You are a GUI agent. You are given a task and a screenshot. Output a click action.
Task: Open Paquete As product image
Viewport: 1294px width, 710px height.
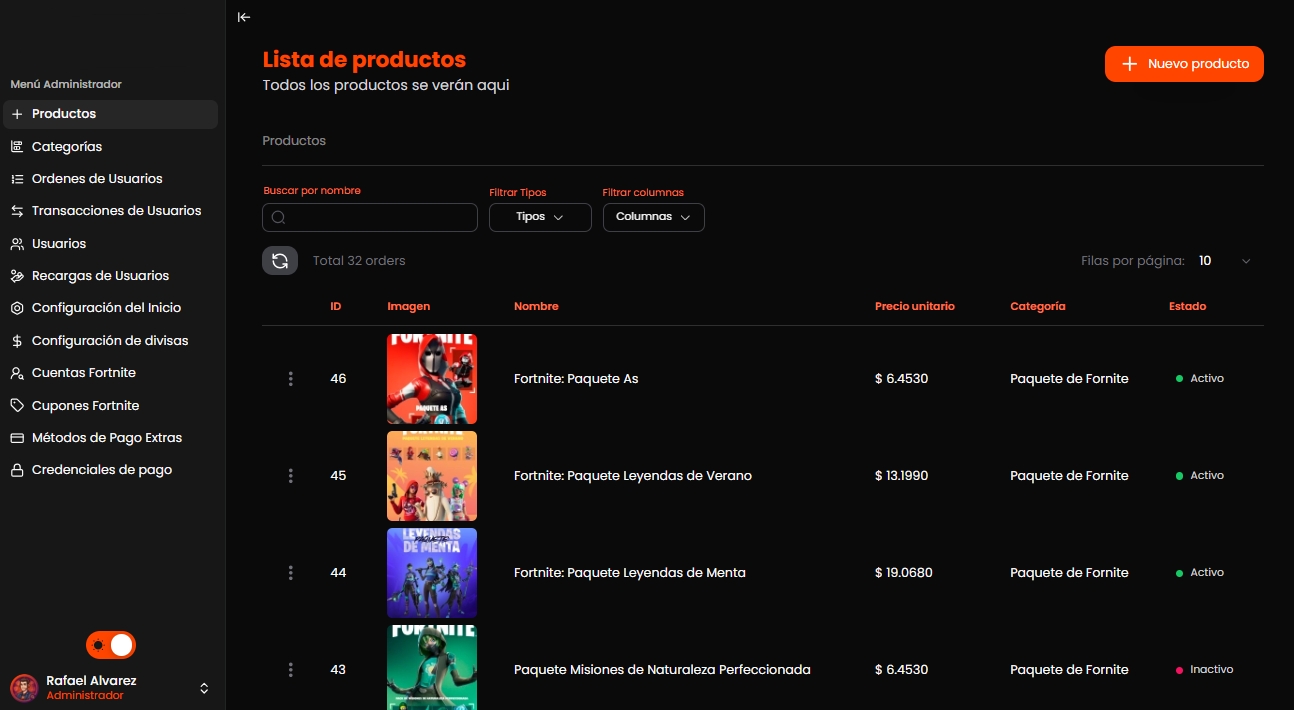point(432,379)
